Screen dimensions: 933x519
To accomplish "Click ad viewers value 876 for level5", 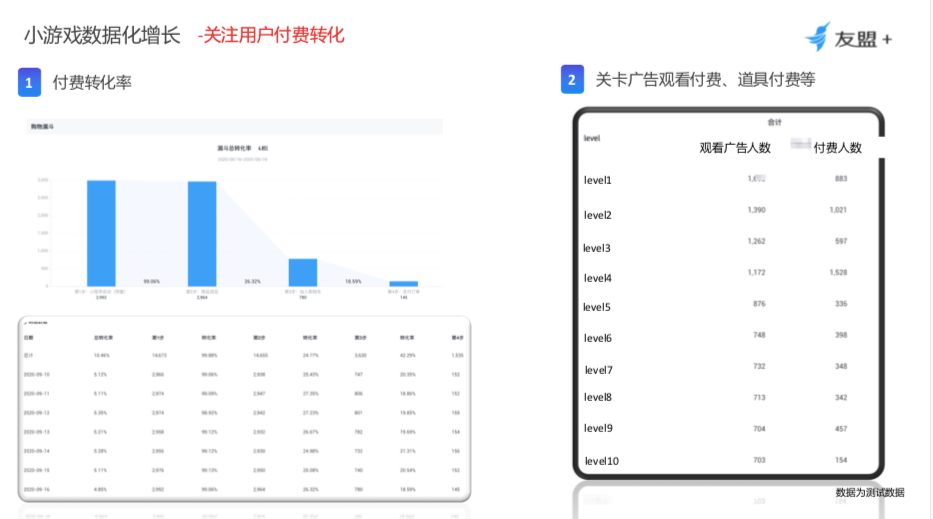I will (x=759, y=304).
